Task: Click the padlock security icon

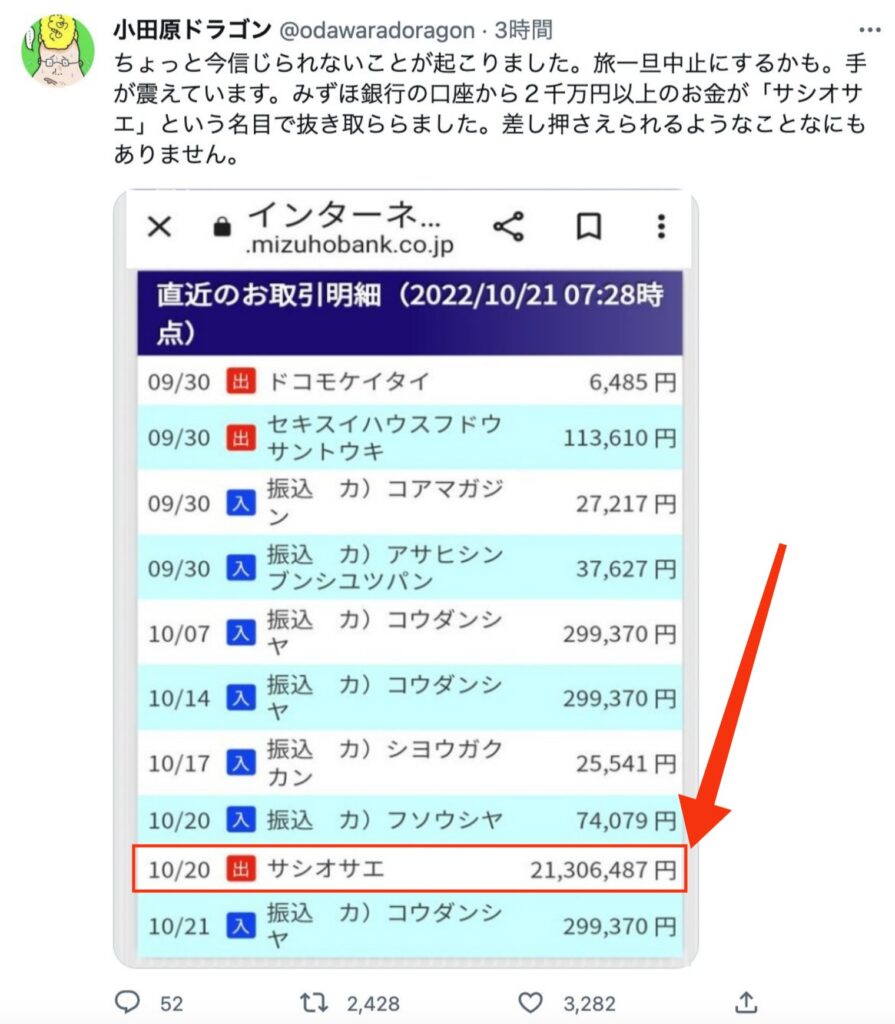Action: tap(222, 227)
